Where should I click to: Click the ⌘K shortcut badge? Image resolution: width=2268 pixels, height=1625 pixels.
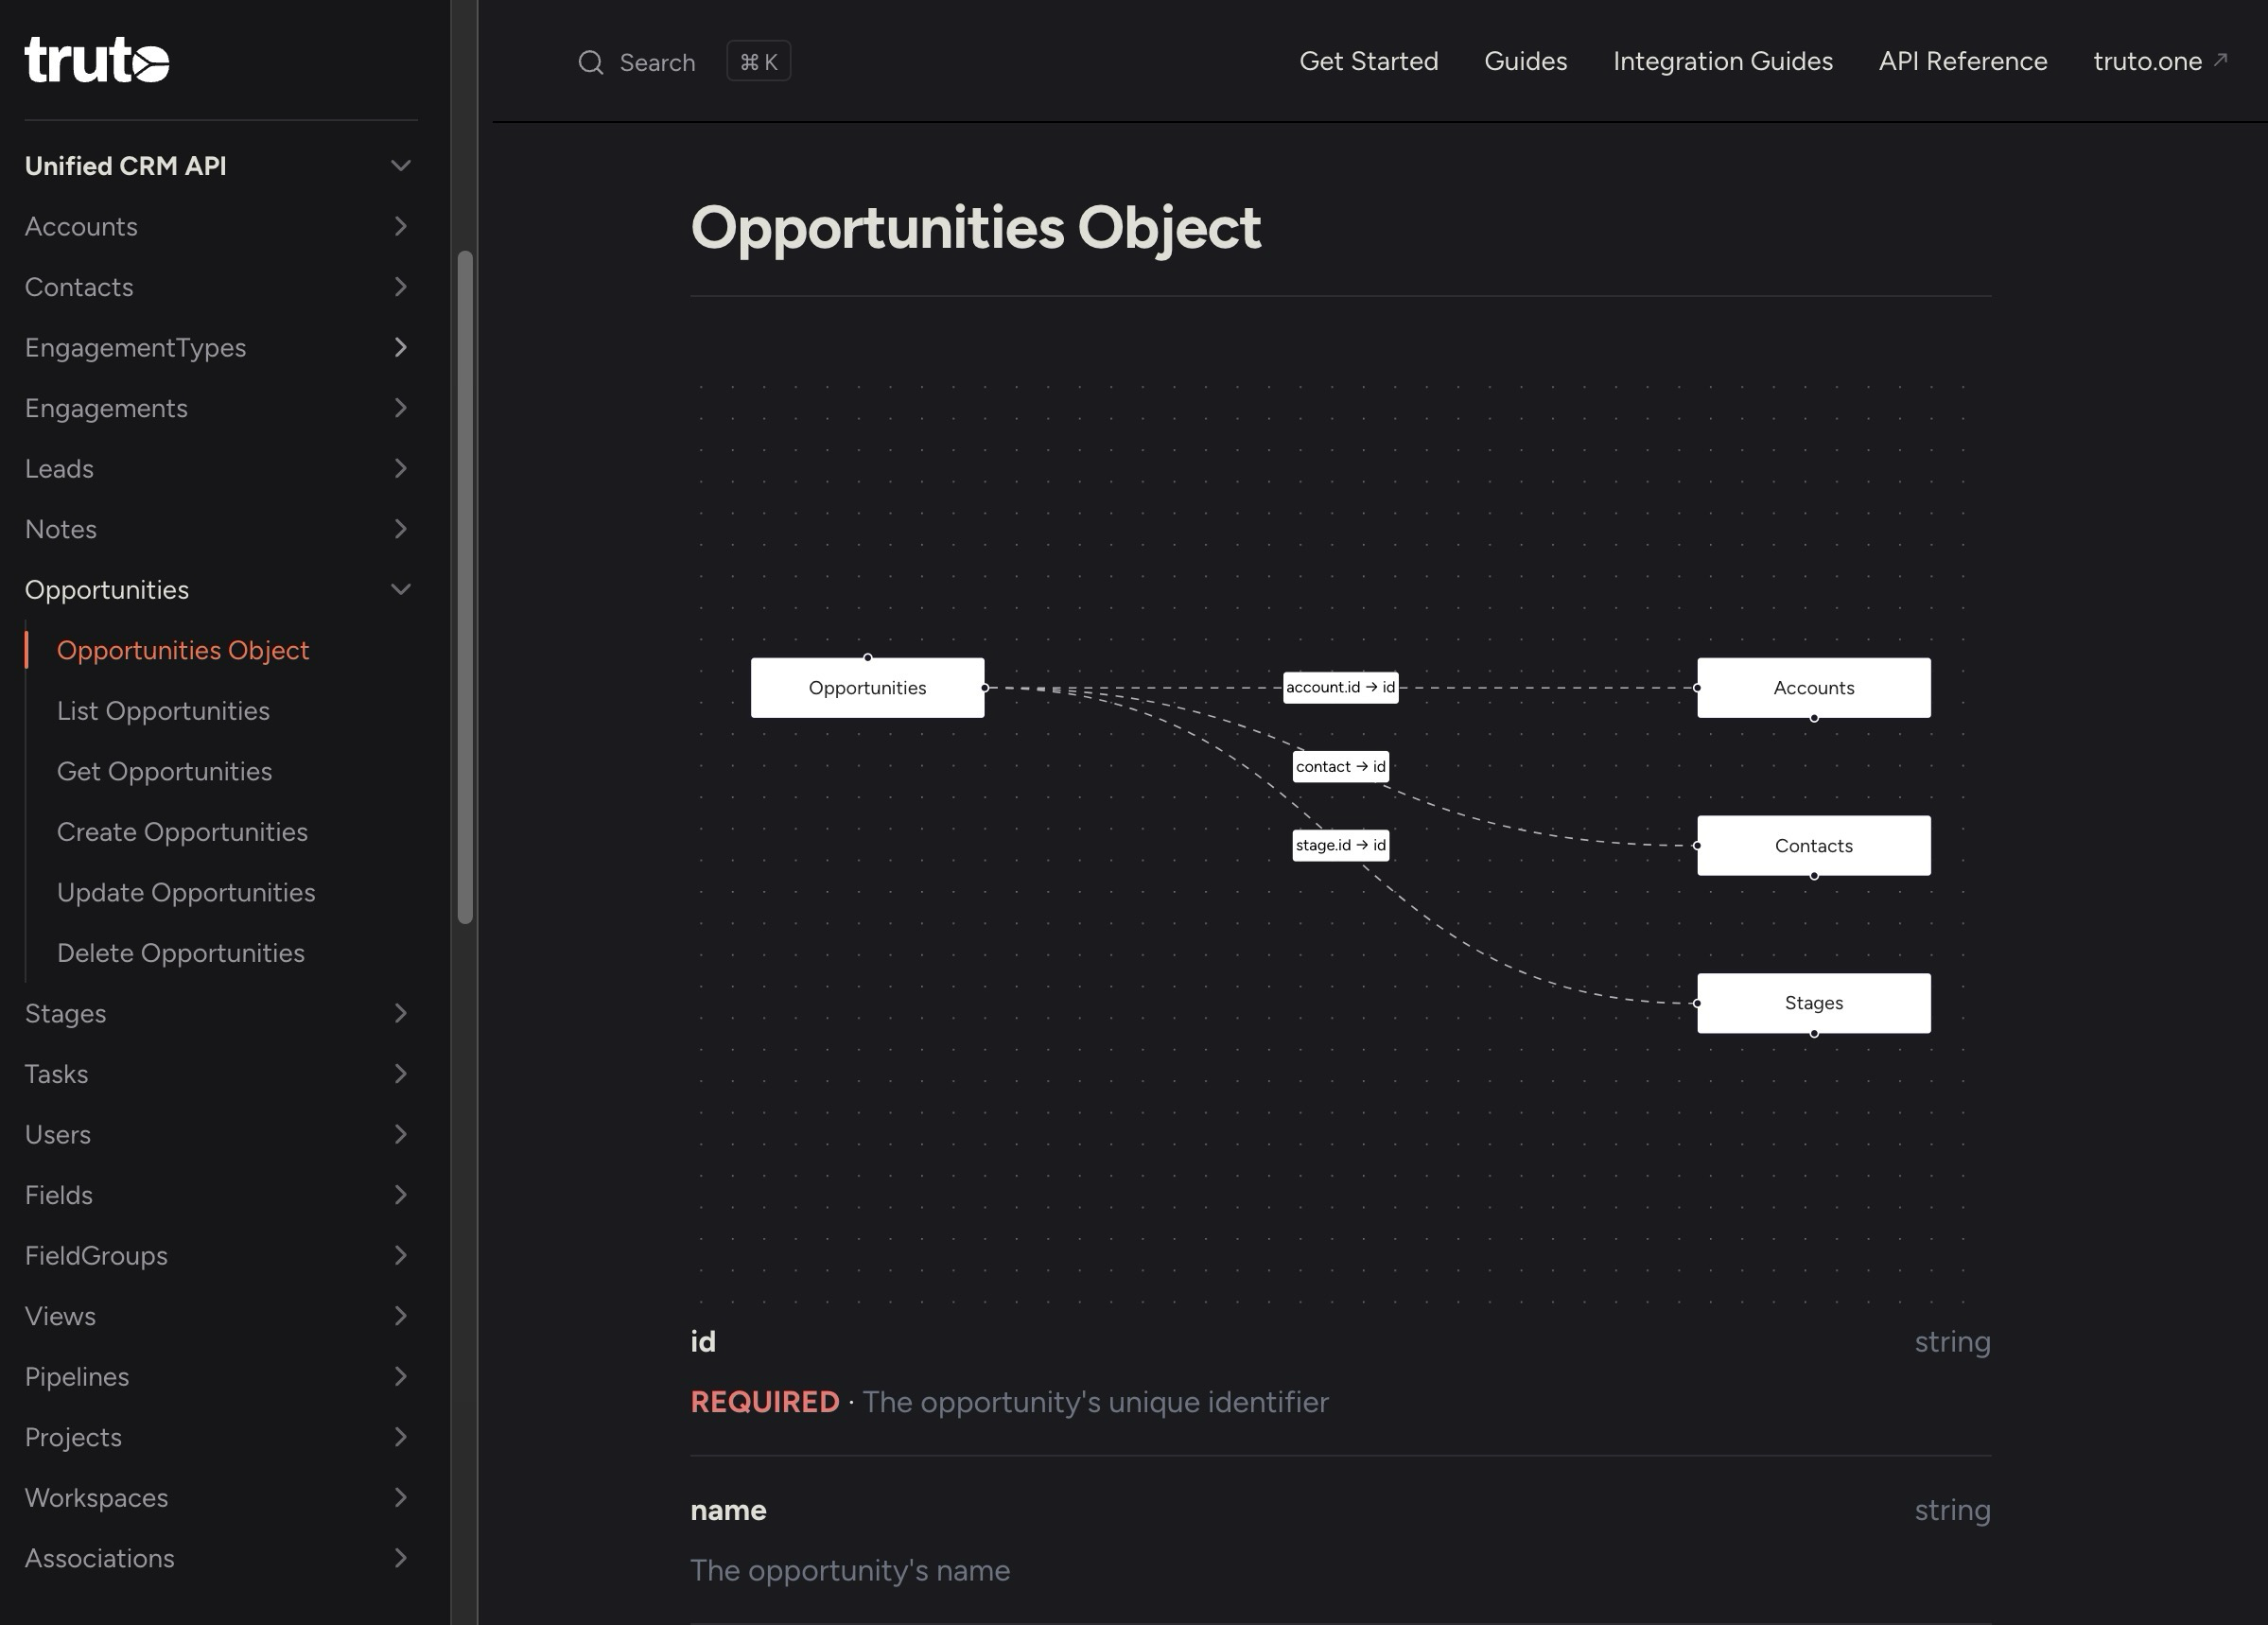click(758, 61)
